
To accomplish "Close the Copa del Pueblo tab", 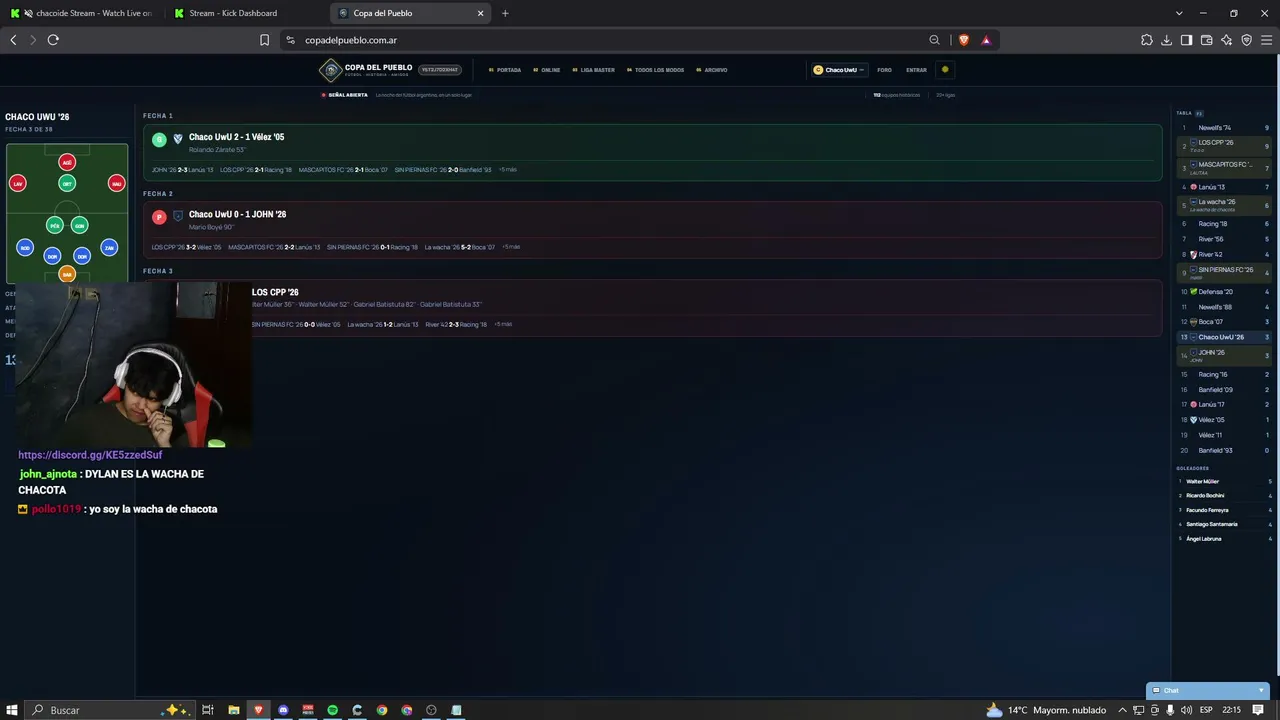I will (480, 13).
